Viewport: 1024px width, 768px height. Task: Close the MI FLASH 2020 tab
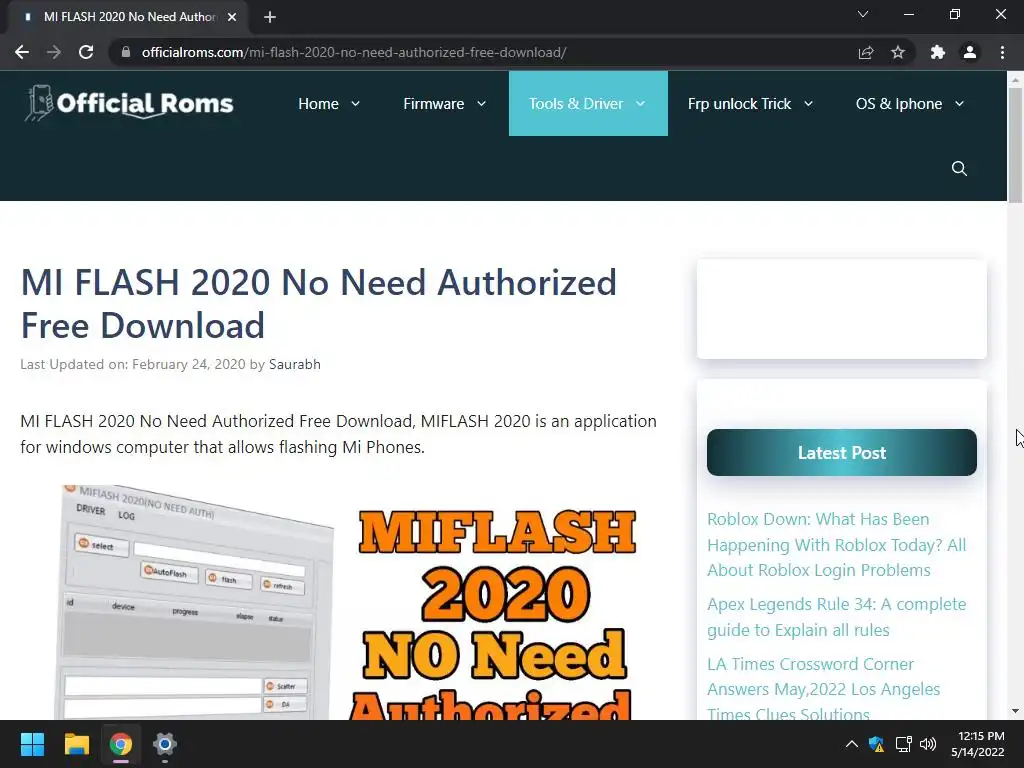pyautogui.click(x=232, y=17)
